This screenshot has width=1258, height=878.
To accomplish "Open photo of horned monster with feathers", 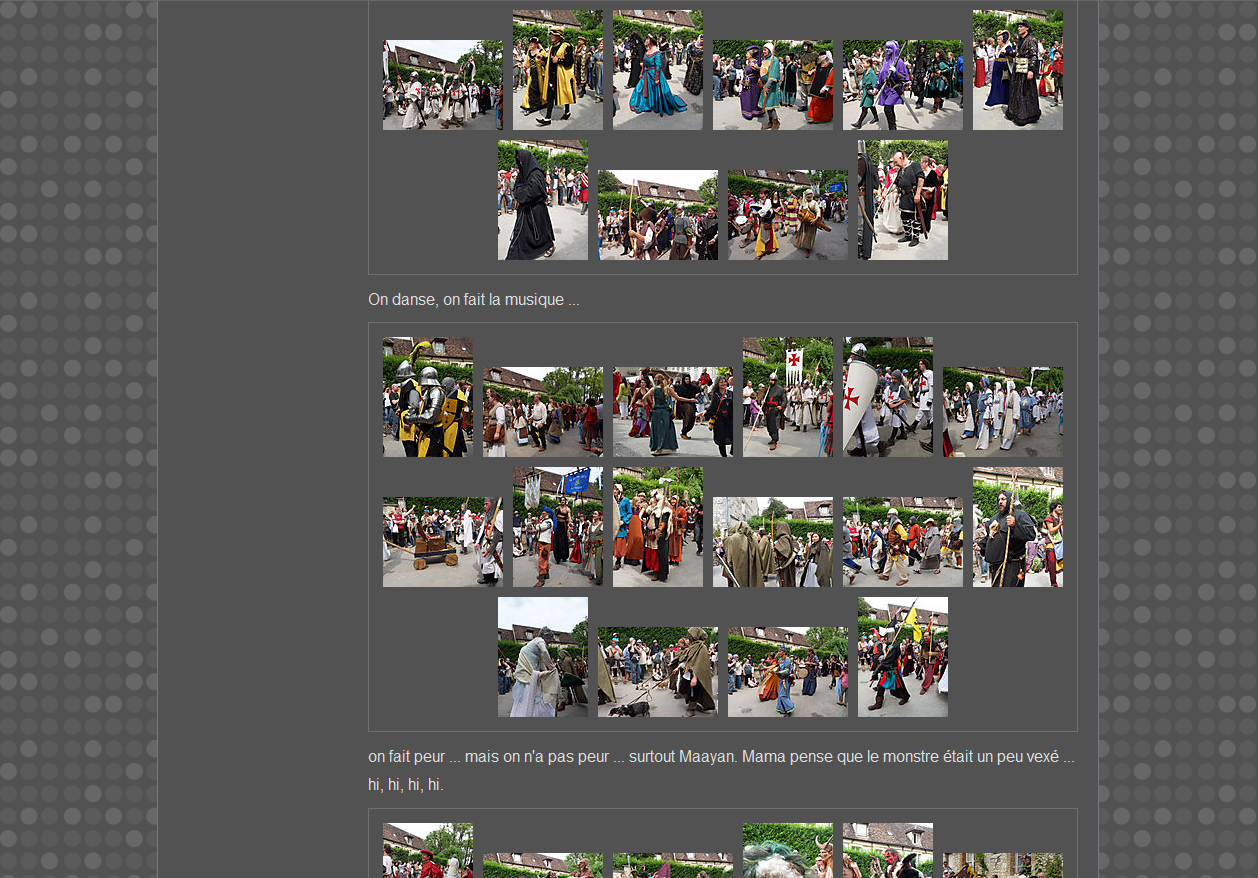I will point(787,851).
